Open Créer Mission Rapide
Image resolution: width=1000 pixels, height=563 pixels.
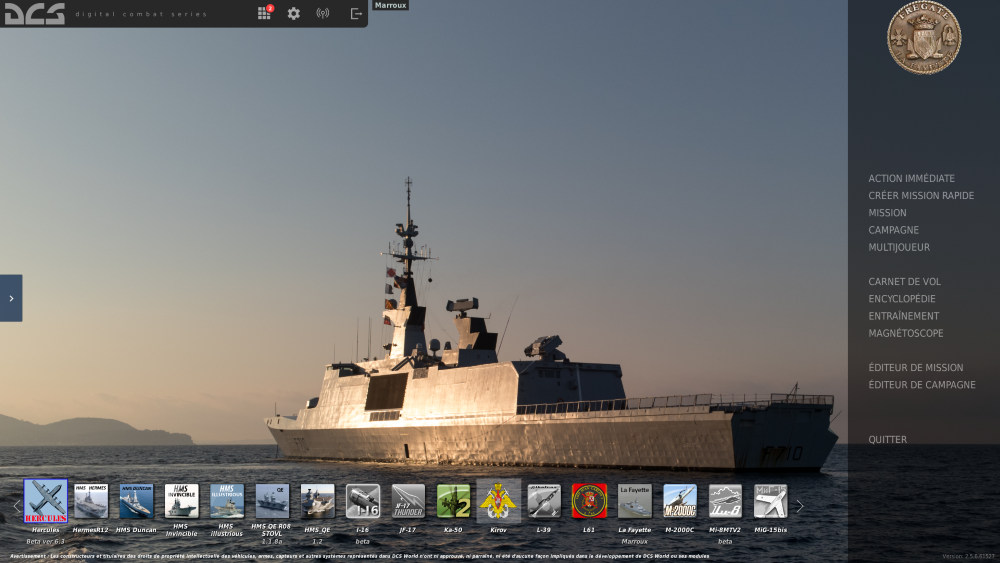pyautogui.click(x=921, y=196)
